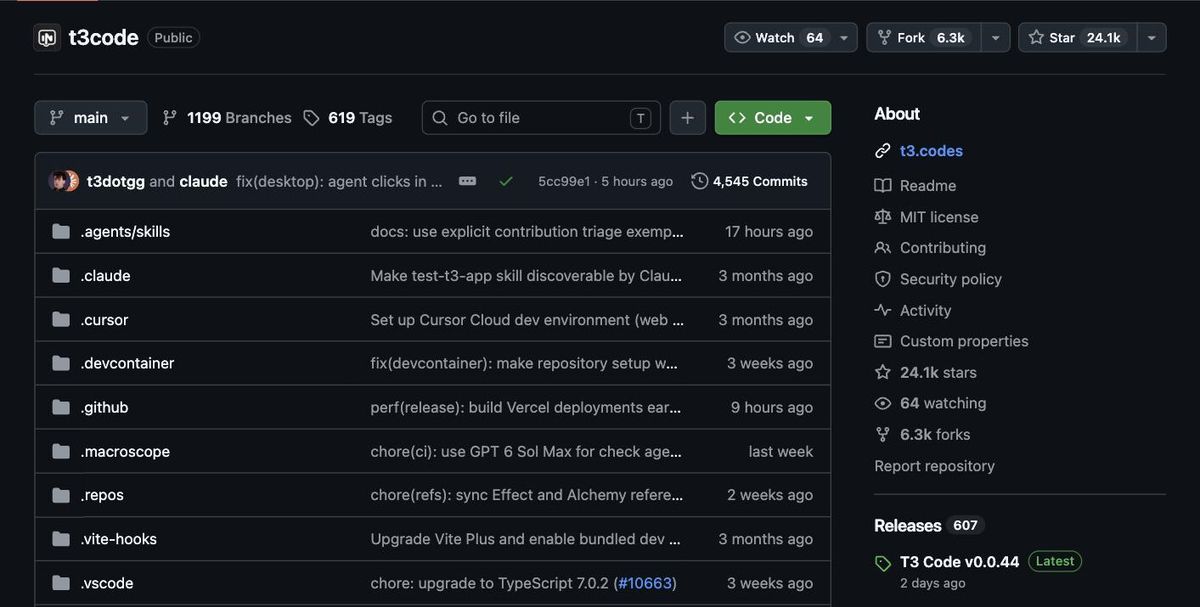Open the Readme link
This screenshot has height=607, width=1200.
click(x=928, y=186)
